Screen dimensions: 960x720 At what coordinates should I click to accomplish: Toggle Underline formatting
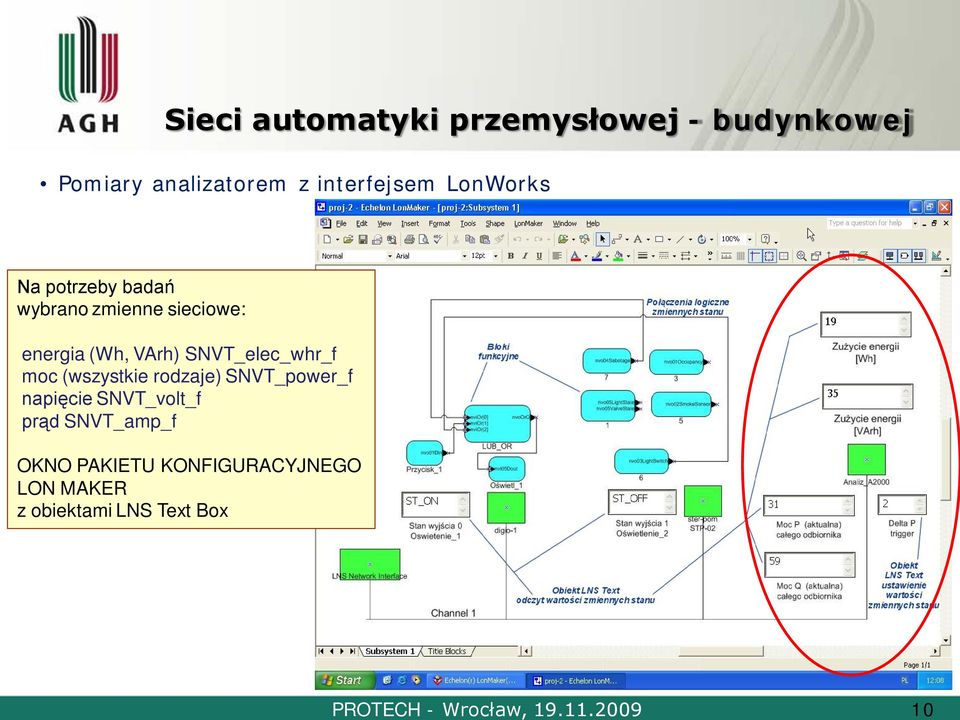pyautogui.click(x=539, y=256)
